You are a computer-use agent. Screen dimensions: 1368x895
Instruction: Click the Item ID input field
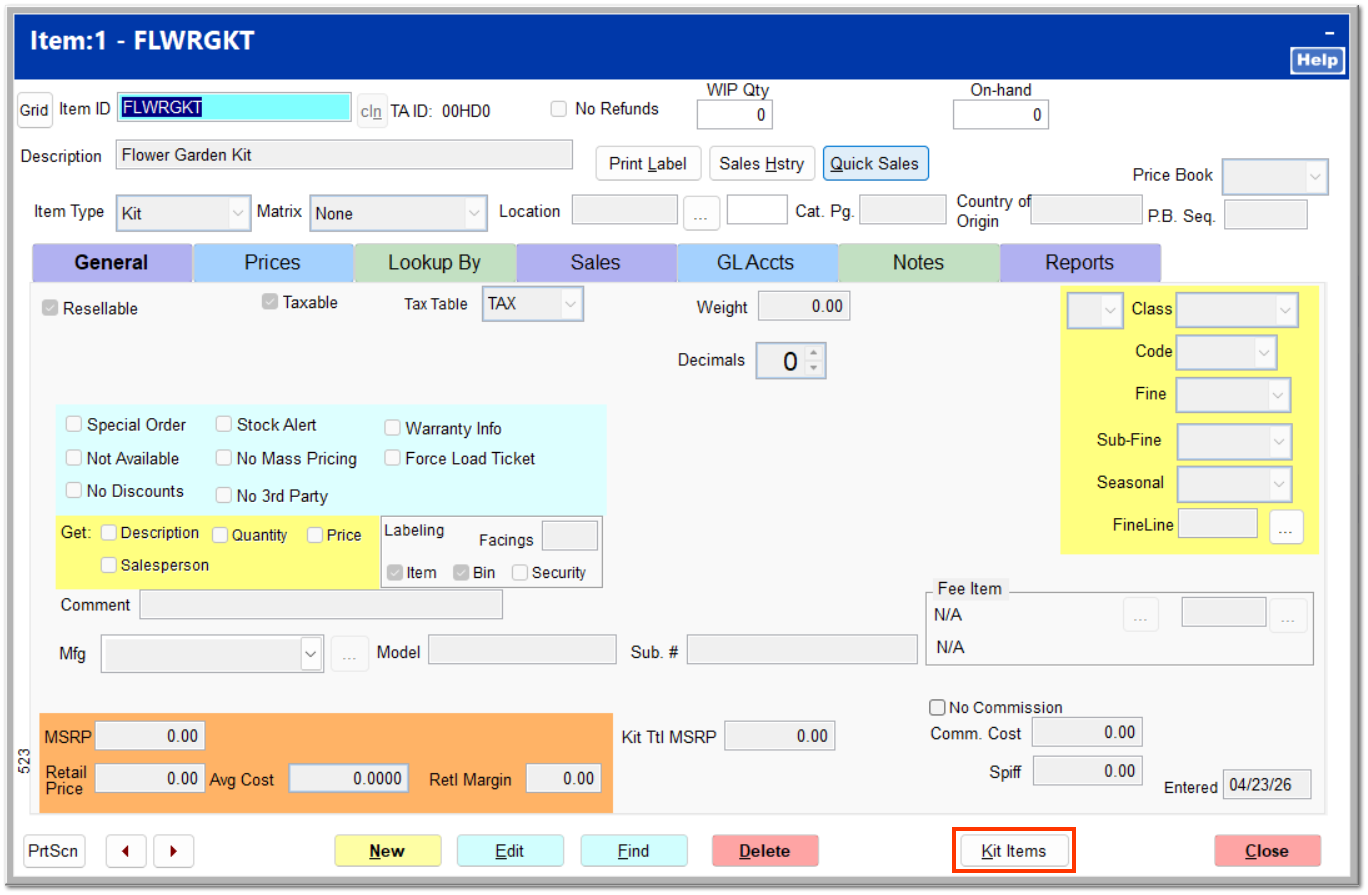[234, 108]
